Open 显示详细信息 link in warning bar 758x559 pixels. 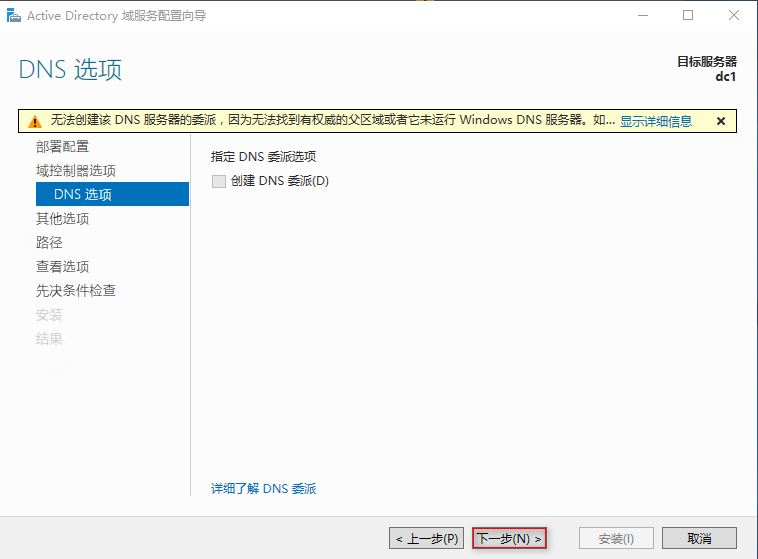click(655, 121)
